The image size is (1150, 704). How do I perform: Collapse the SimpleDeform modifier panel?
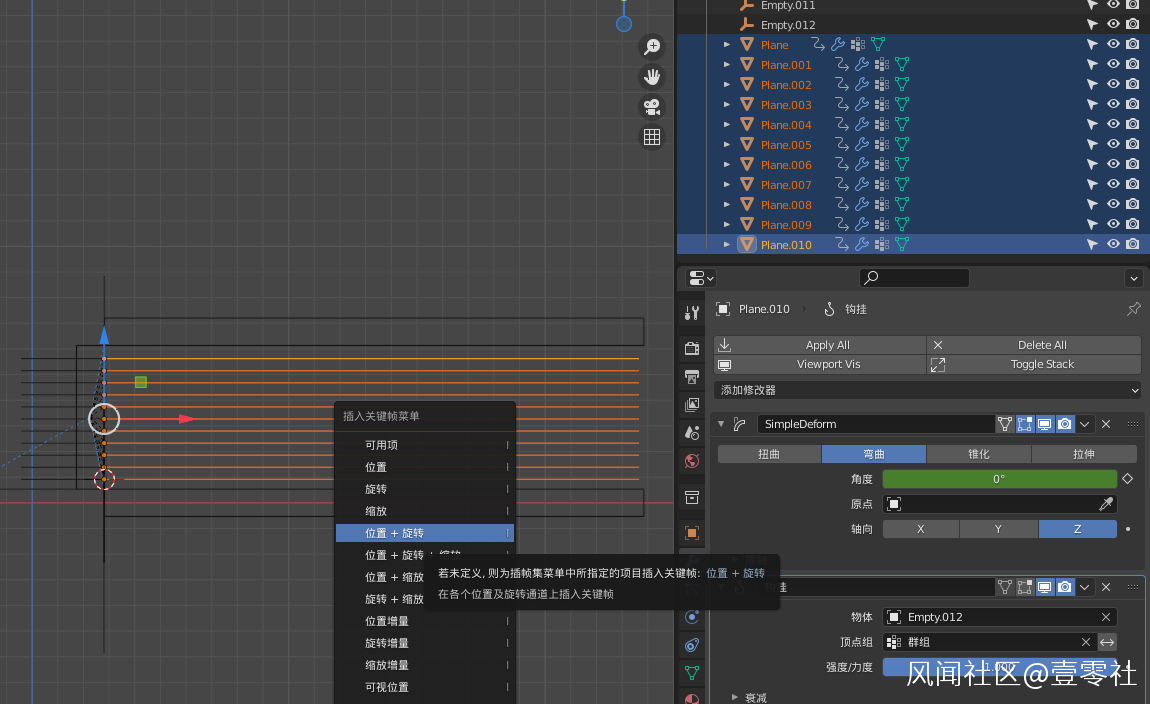[x=722, y=424]
